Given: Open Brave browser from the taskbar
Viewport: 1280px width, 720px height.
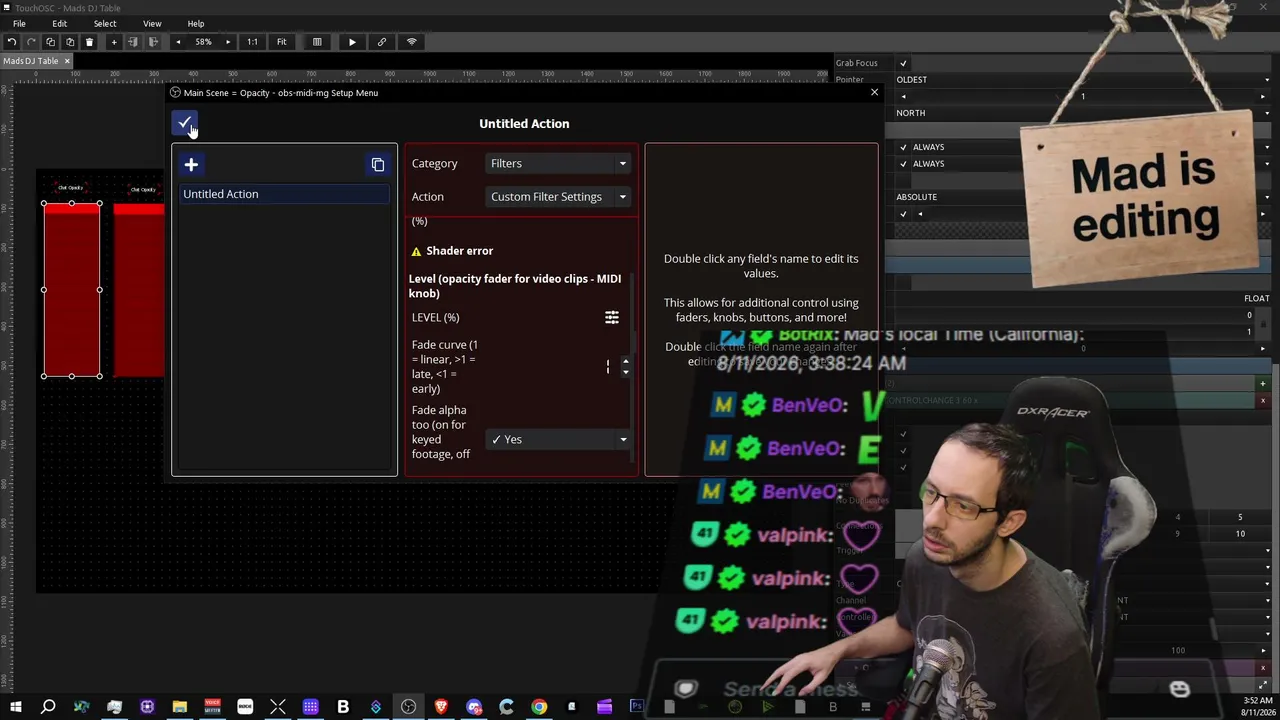Looking at the screenshot, I should [x=441, y=707].
